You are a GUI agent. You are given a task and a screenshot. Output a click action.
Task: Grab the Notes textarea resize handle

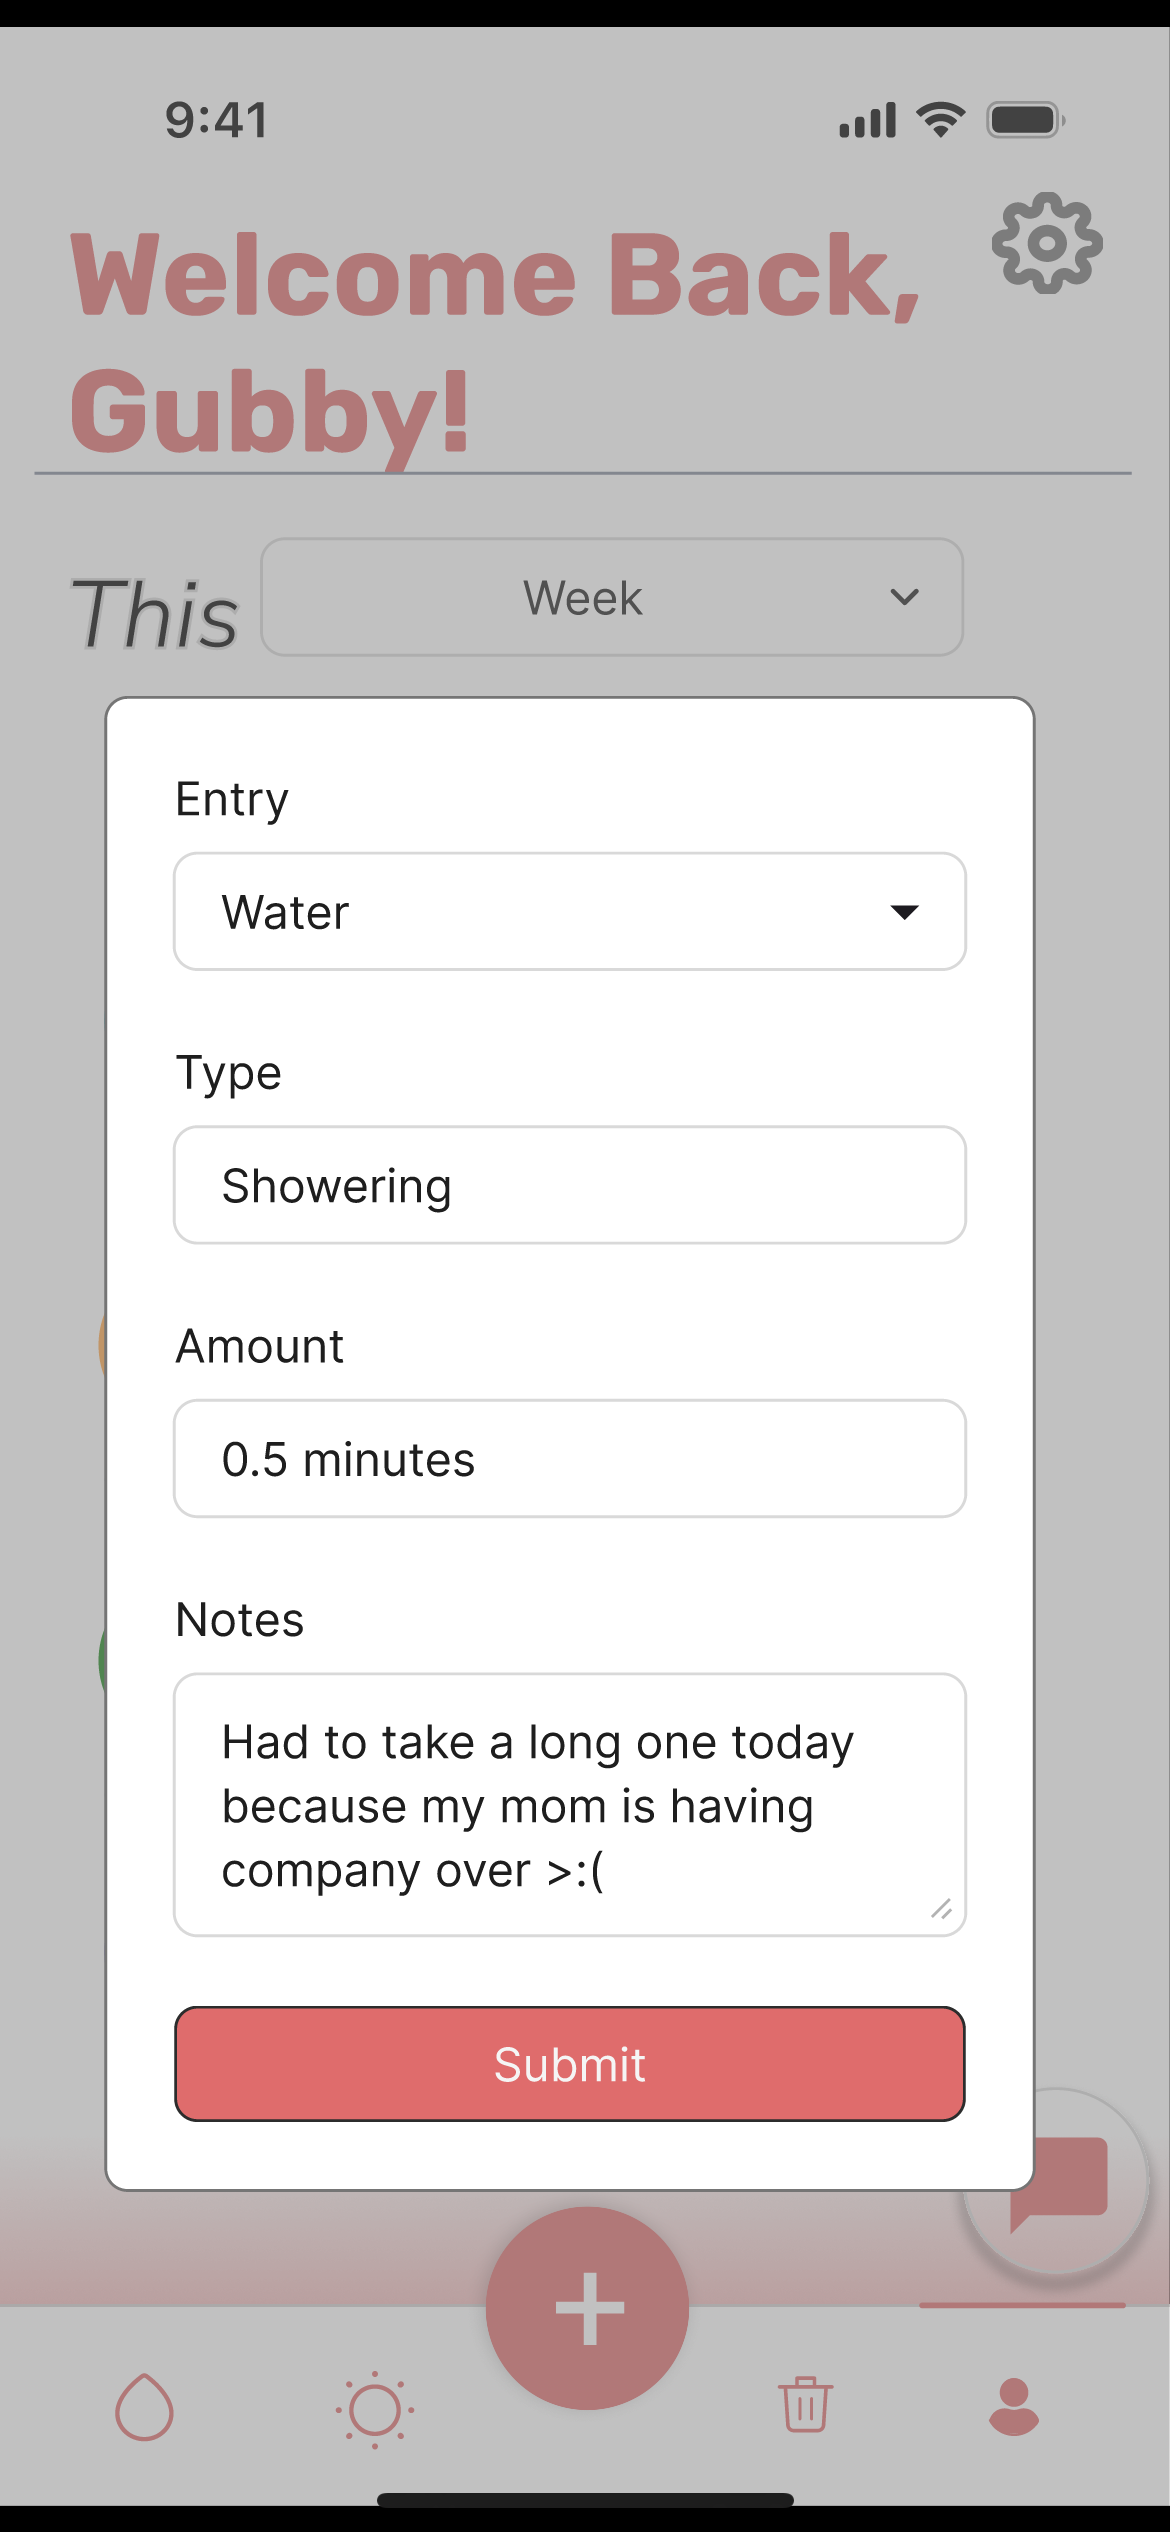click(941, 1909)
